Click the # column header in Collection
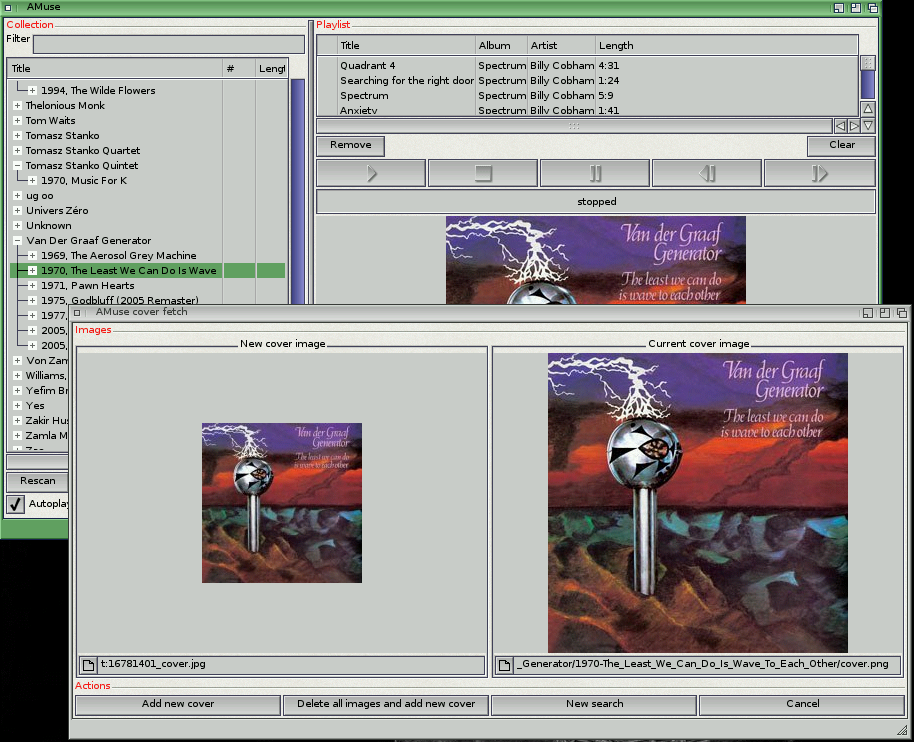The height and width of the screenshot is (742, 914). [239, 68]
